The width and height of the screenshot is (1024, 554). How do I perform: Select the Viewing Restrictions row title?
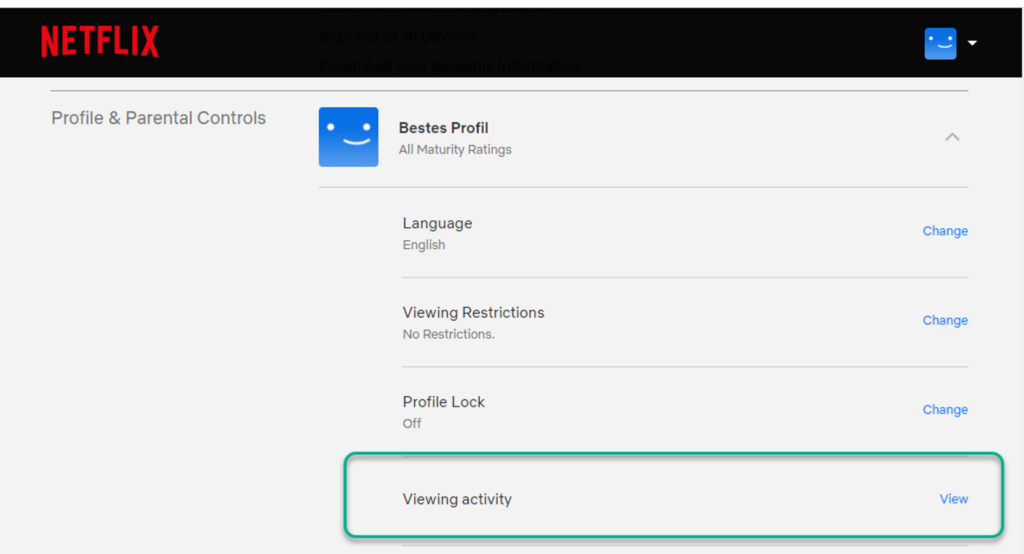coord(473,312)
